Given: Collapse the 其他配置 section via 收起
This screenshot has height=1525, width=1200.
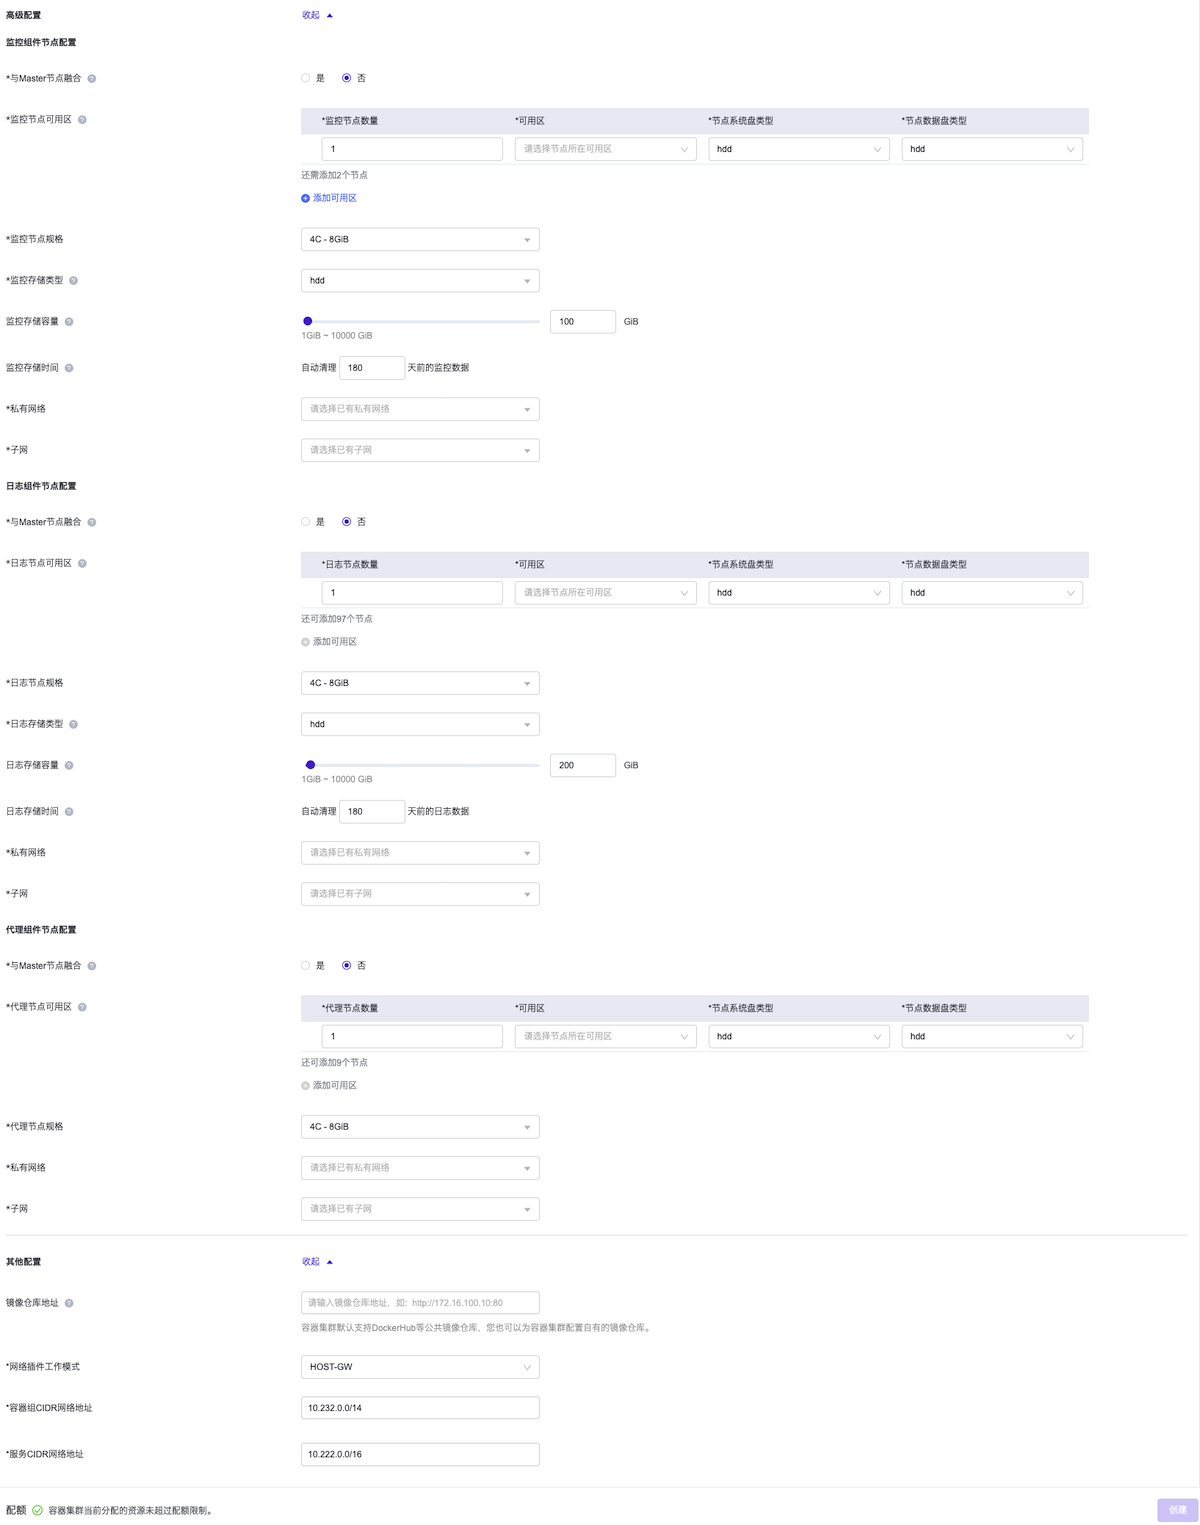Looking at the screenshot, I should click(x=317, y=1262).
